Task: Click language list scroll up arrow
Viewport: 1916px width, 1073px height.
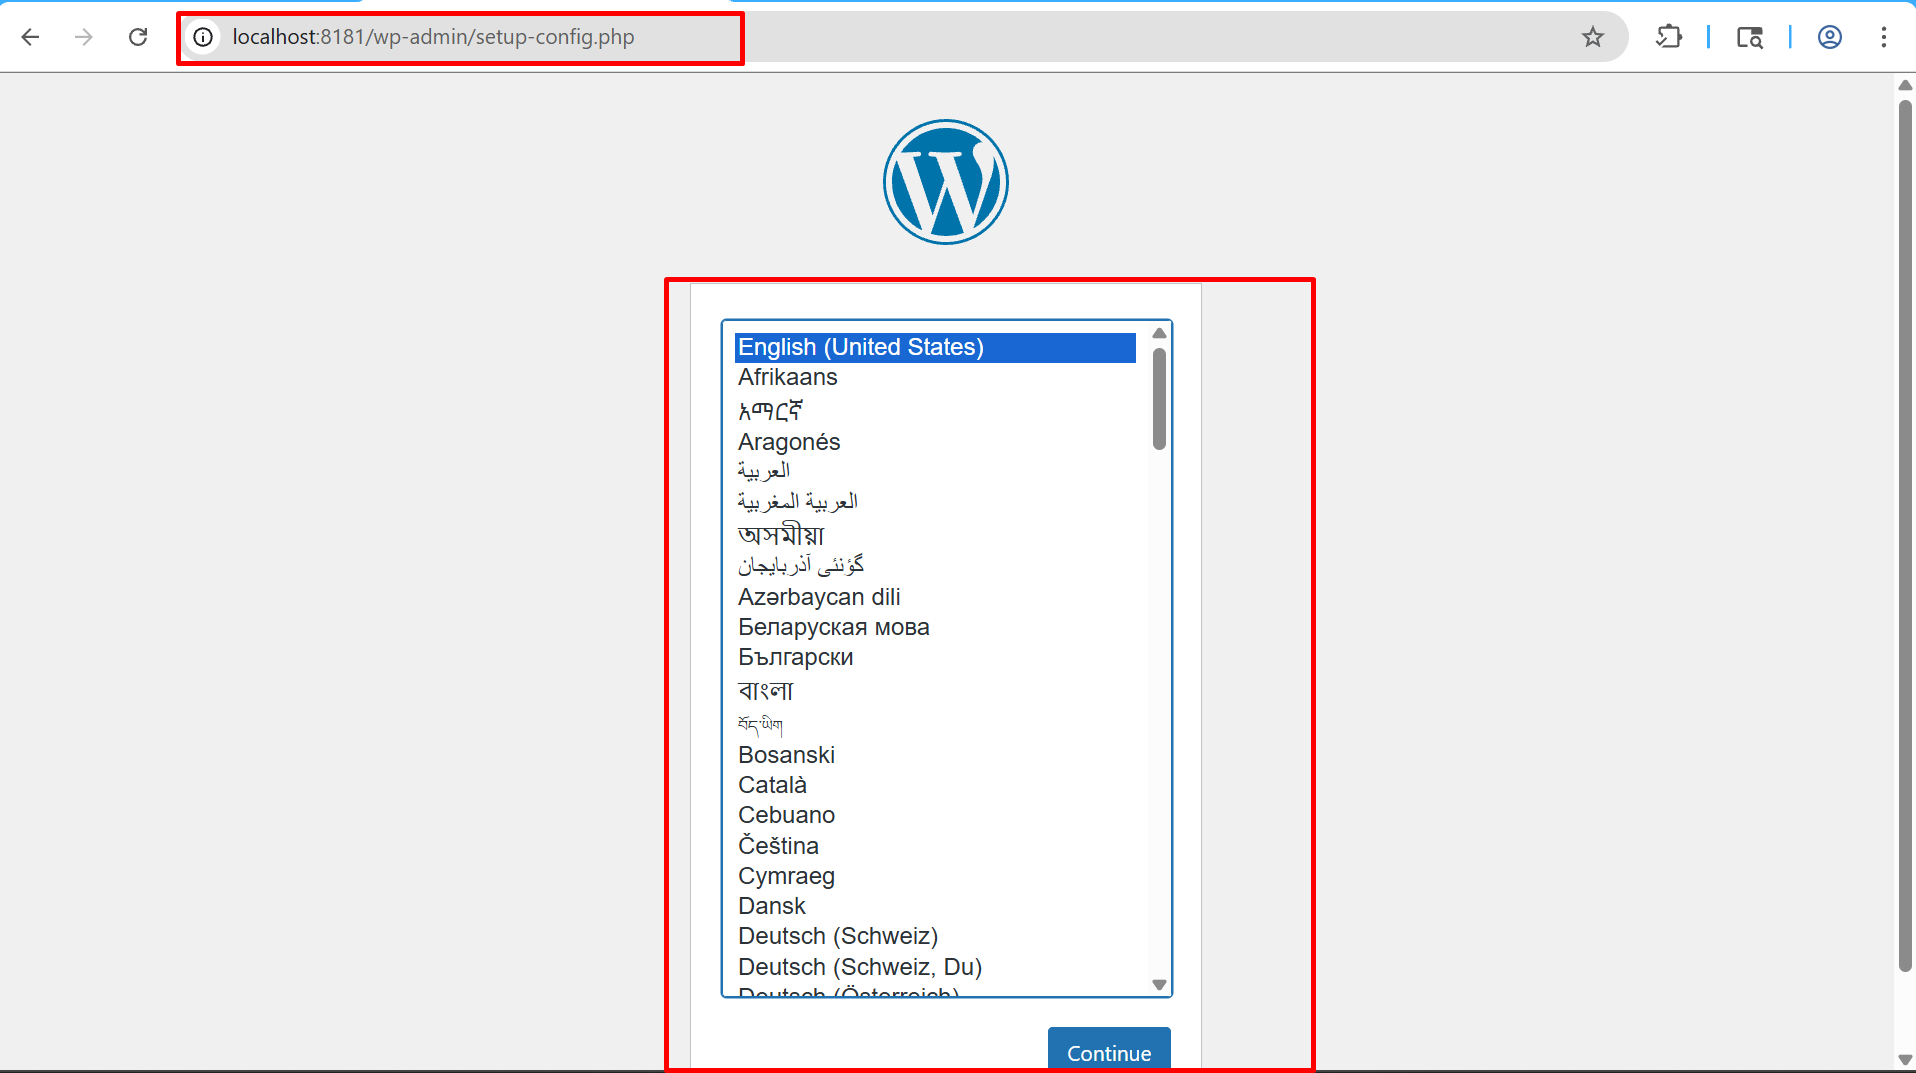Action: pyautogui.click(x=1159, y=333)
